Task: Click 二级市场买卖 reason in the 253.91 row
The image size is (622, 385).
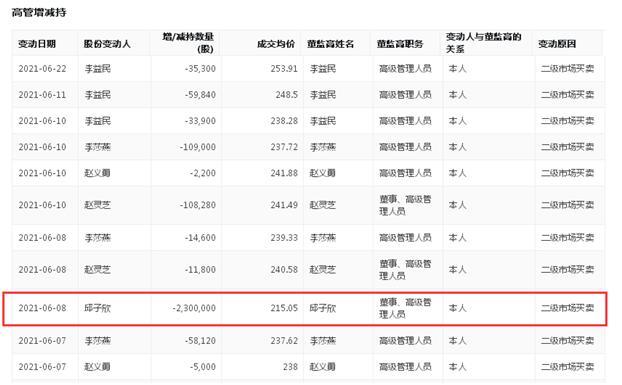Action: tap(568, 69)
